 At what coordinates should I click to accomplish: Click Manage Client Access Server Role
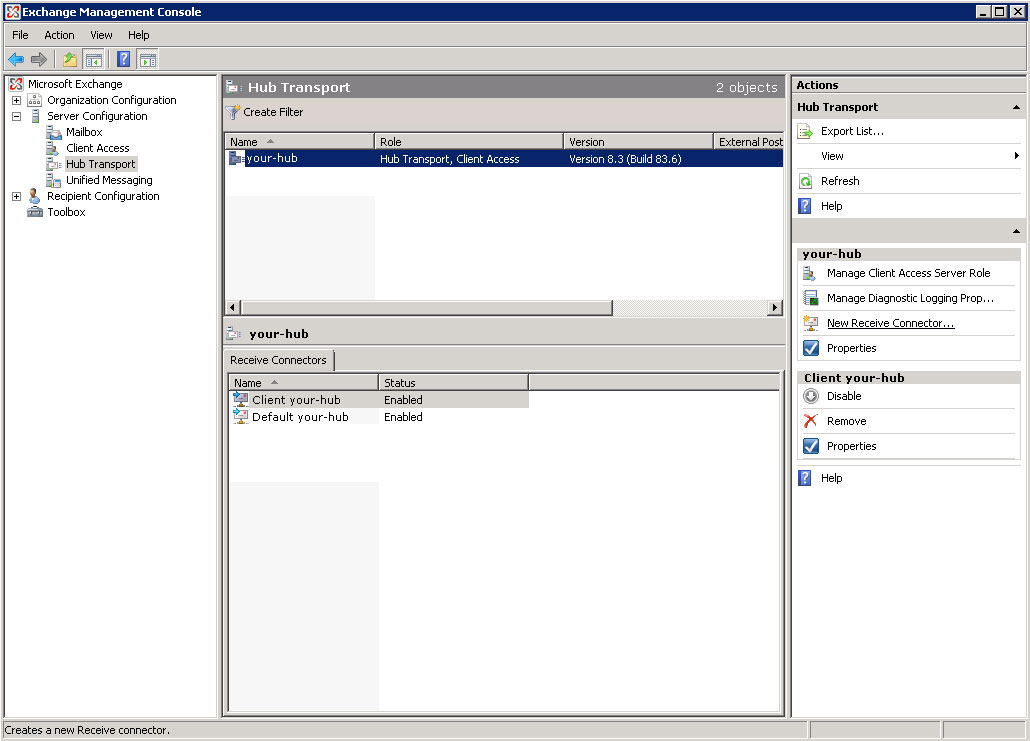(x=908, y=273)
